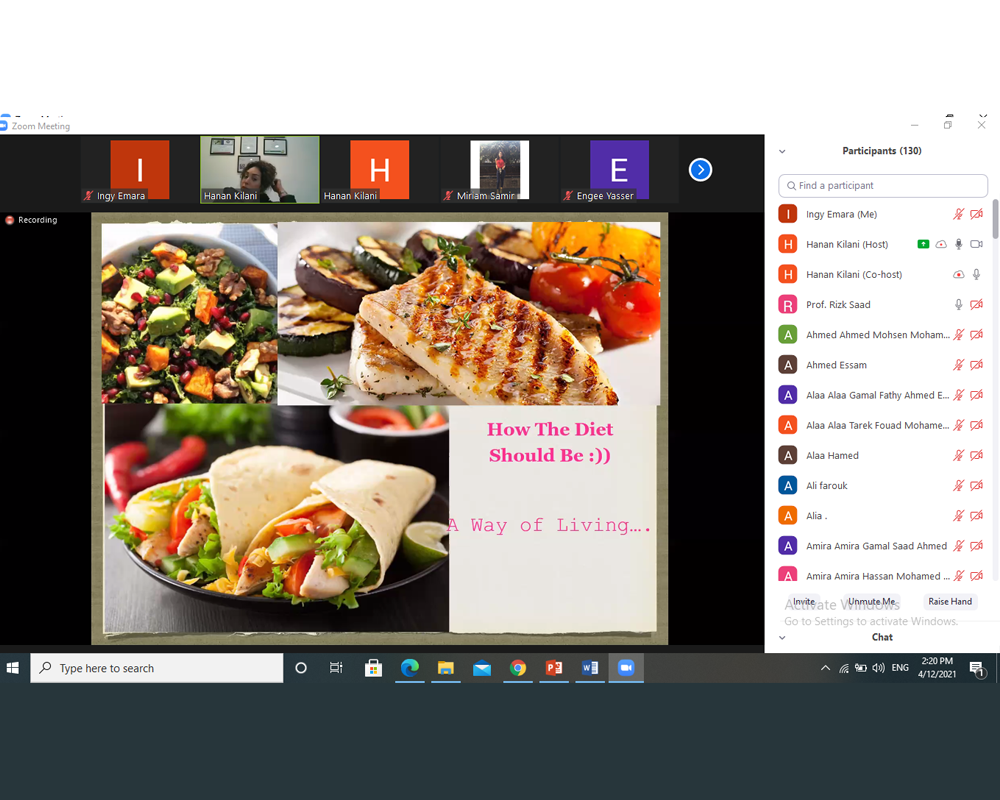
Task: Toggle Prof. Rizk Saad microphone icon
Action: 959,304
